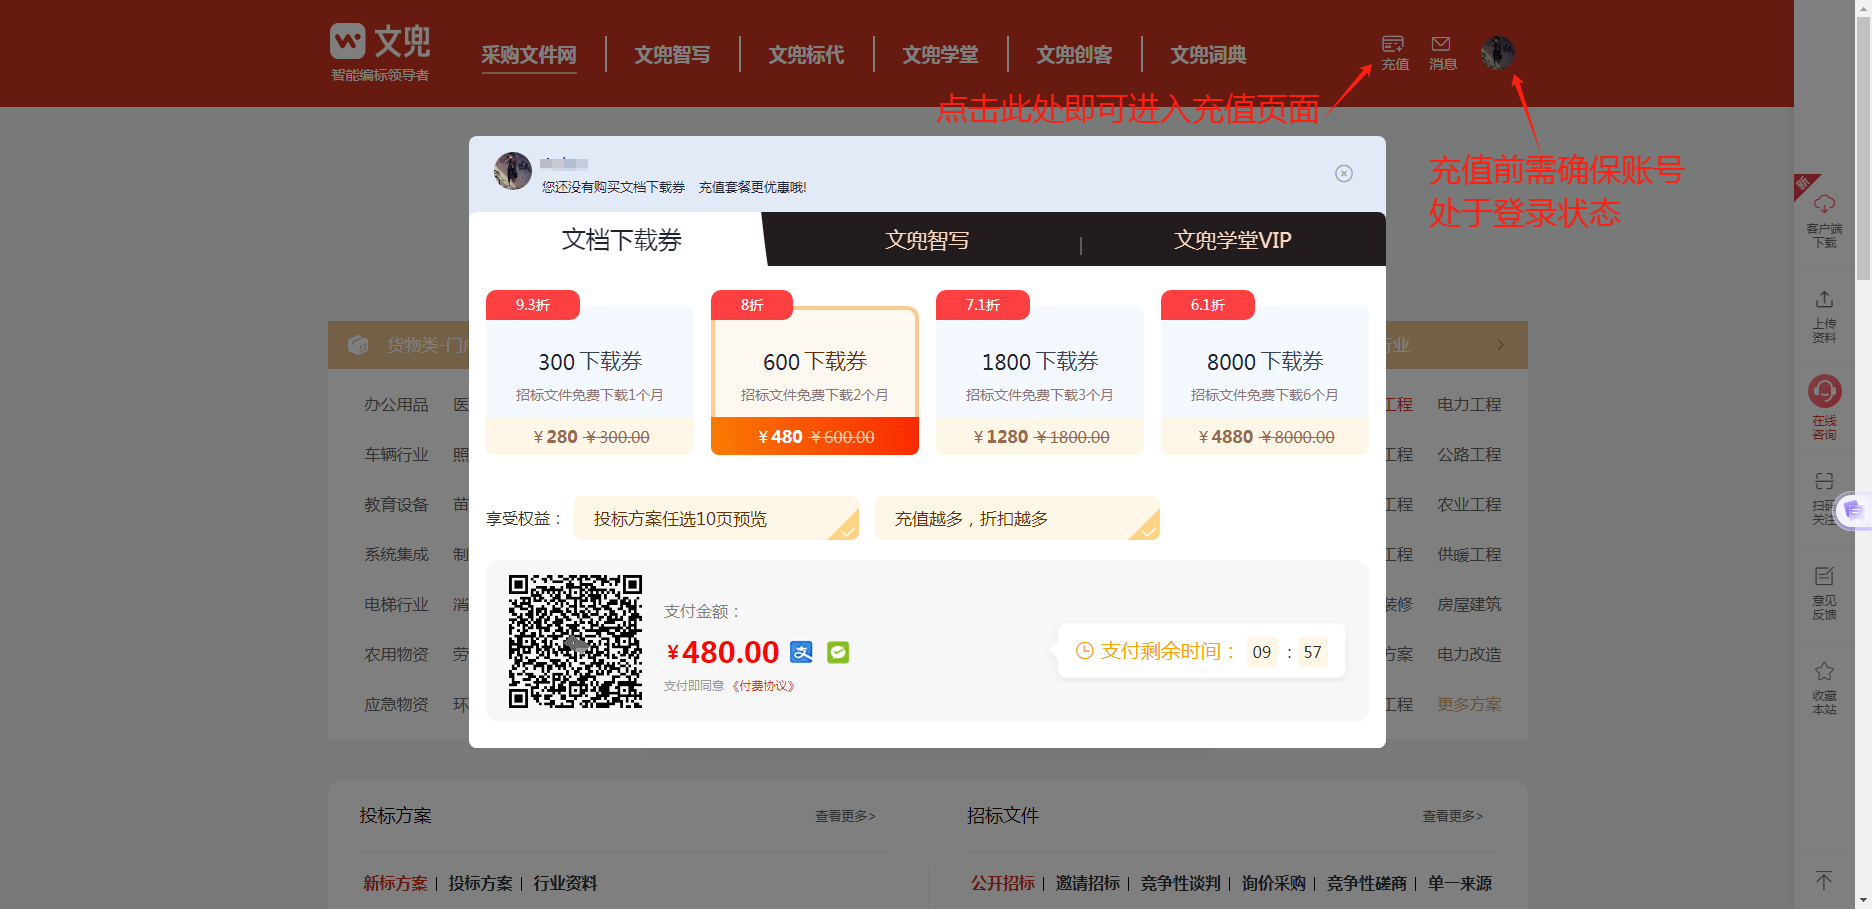This screenshot has height=909, width=1872.
Task: Expand the category panel right chevron
Action: (x=1500, y=345)
